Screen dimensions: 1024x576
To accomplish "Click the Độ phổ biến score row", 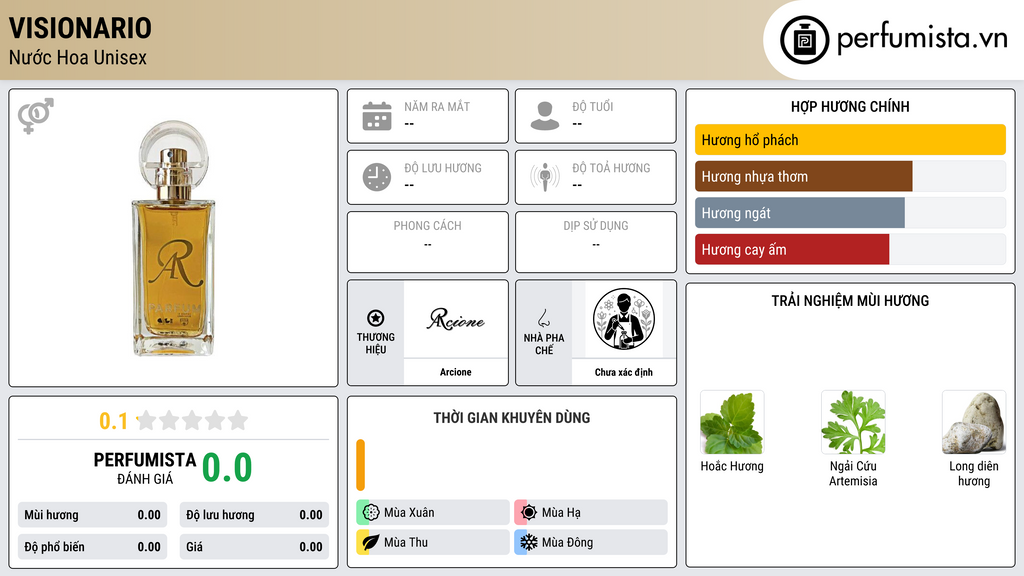I will 92,547.
